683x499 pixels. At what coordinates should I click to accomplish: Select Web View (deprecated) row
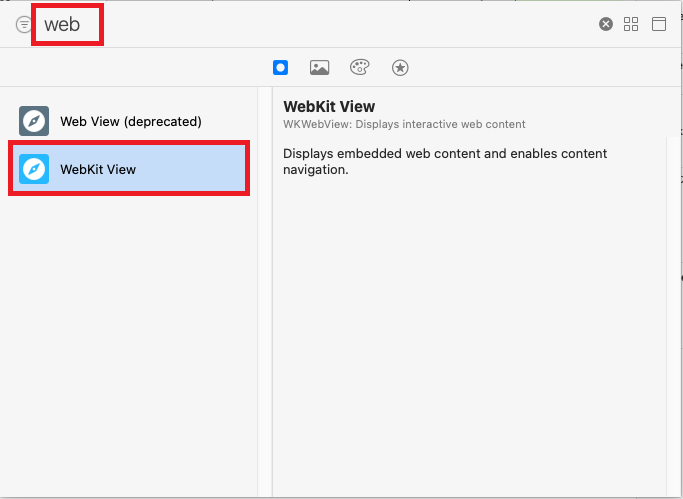click(129, 121)
